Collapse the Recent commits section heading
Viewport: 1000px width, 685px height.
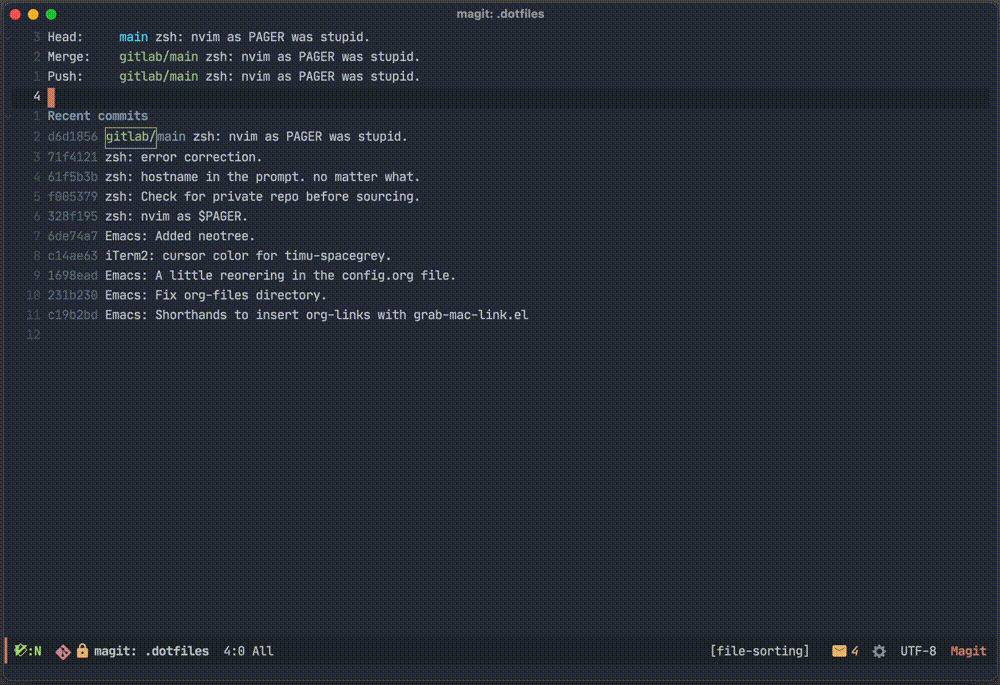98,116
